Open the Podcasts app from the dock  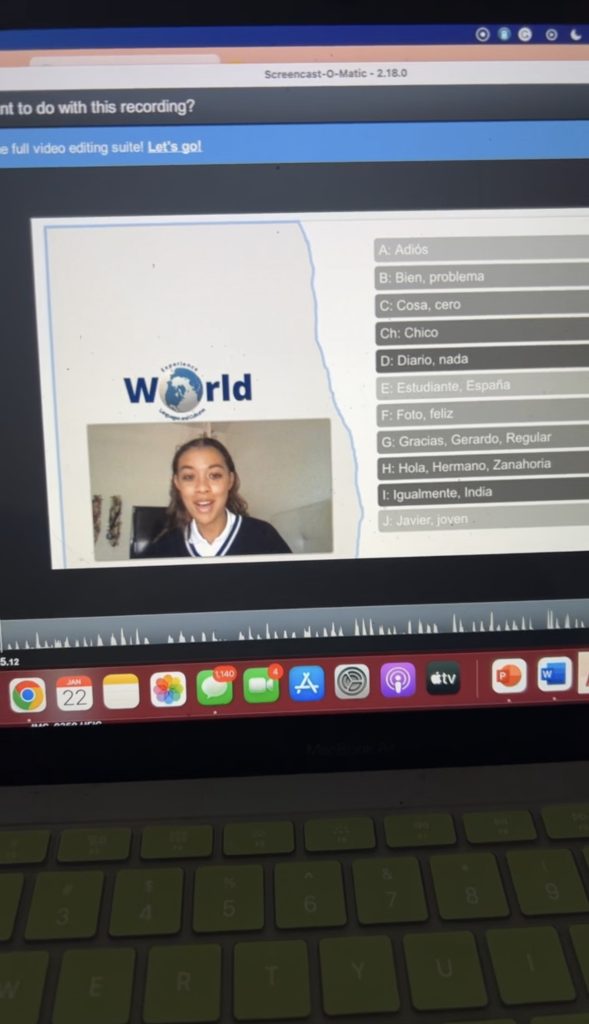[x=397, y=680]
